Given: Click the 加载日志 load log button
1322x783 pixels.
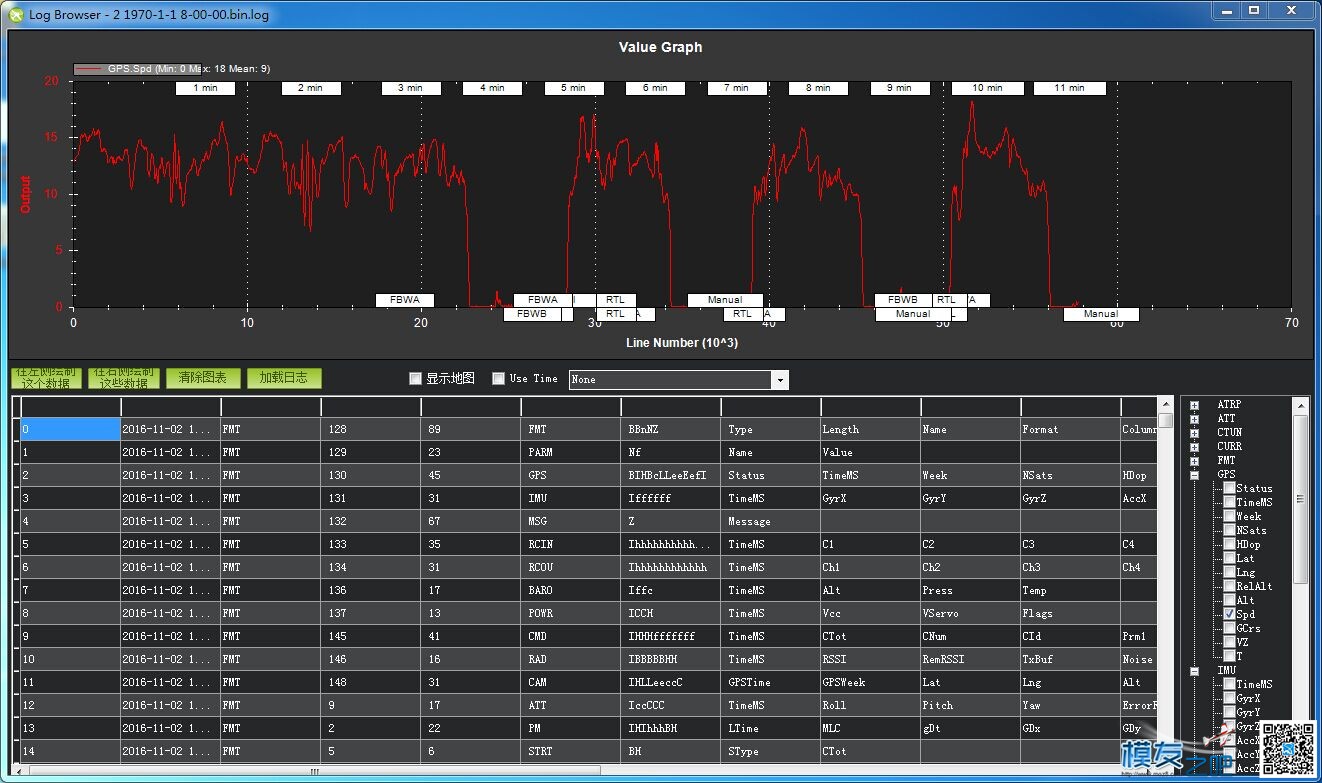Looking at the screenshot, I should coord(284,378).
